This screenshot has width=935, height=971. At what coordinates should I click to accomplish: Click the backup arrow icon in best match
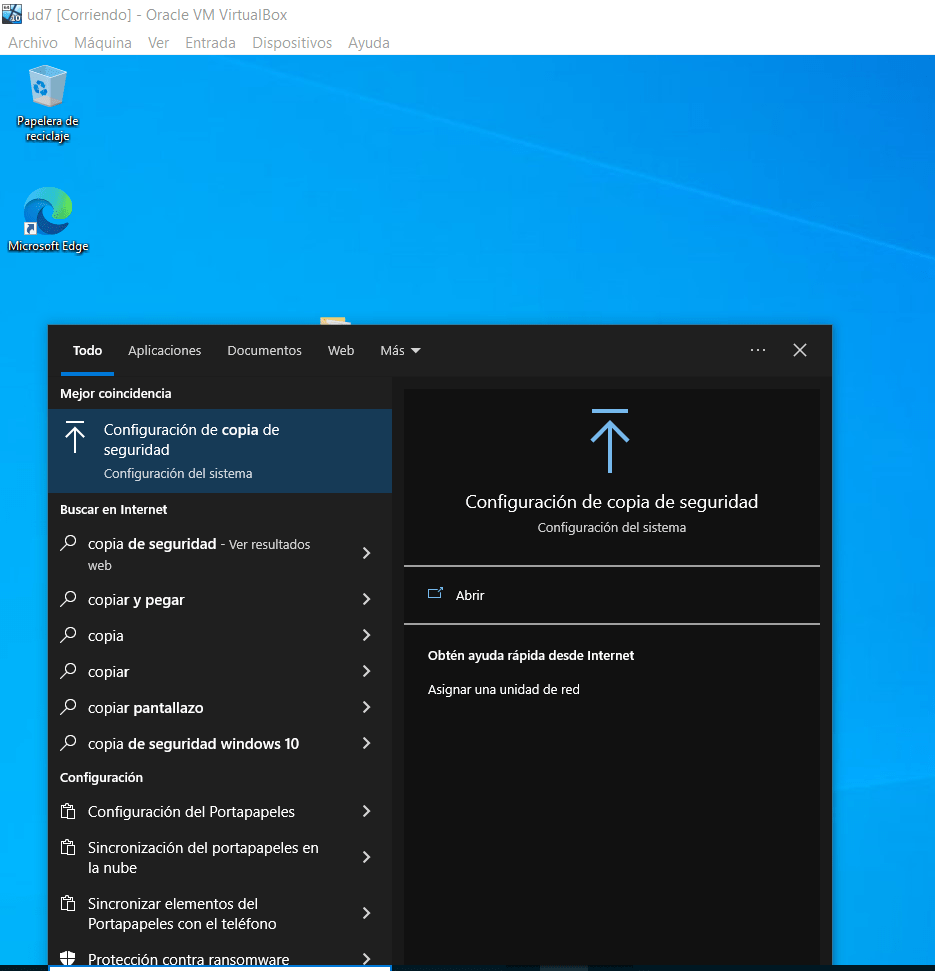click(75, 438)
